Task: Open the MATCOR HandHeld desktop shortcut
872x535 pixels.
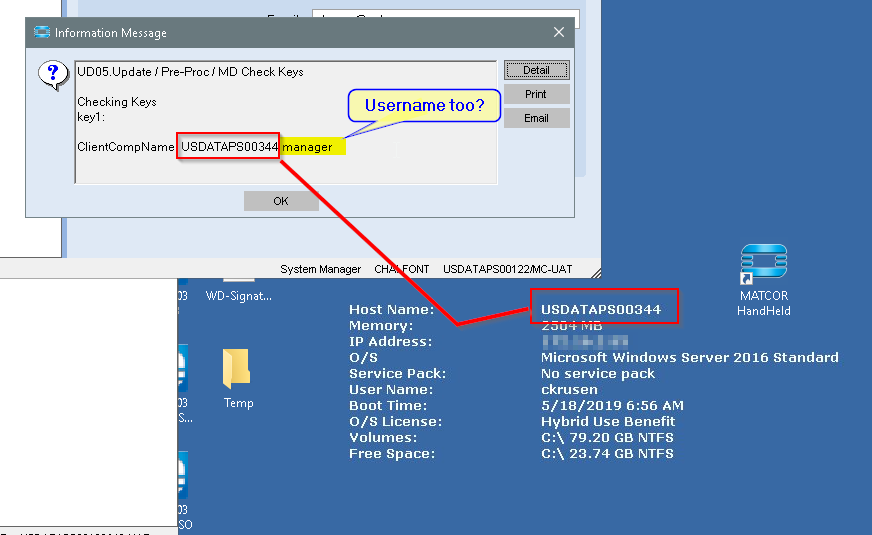Action: tap(764, 280)
